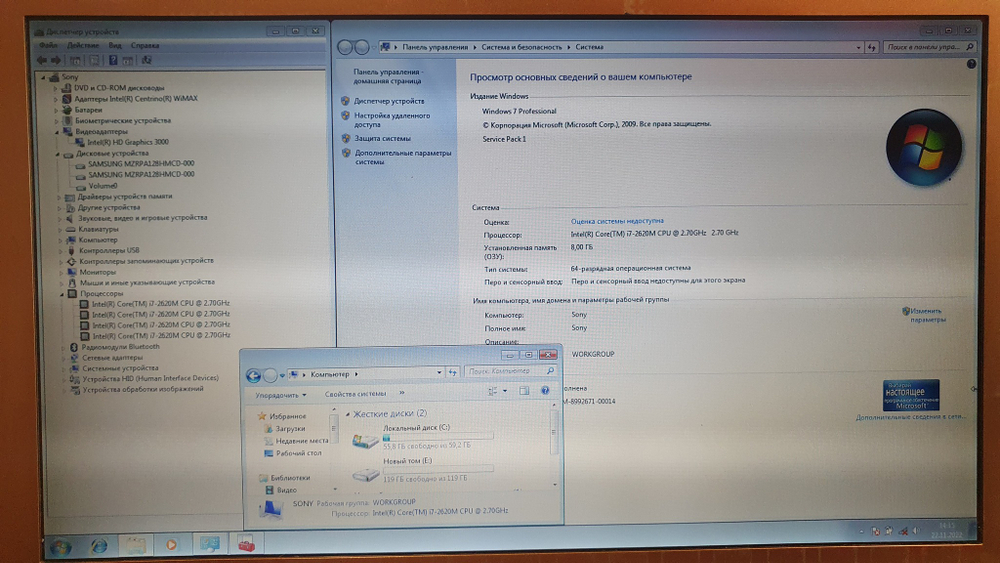Click help icon in explorer toolbar
The image size is (1000, 563).
click(x=545, y=391)
